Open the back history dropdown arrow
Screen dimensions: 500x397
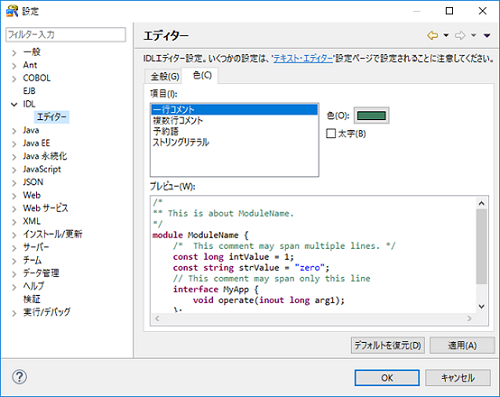coord(446,35)
